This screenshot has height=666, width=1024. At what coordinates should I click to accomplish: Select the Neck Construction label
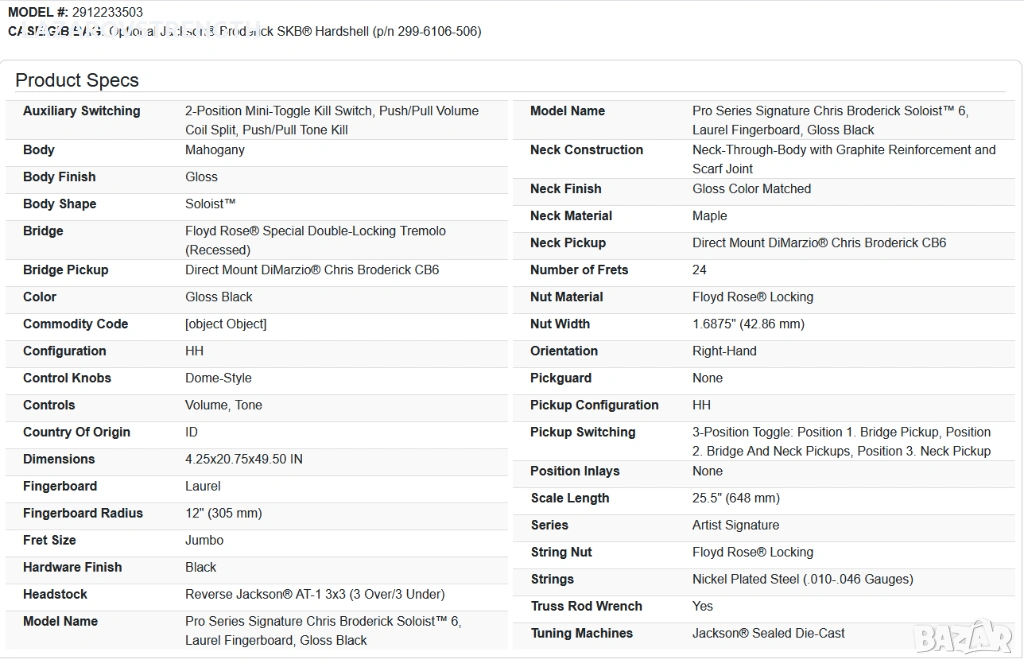pos(587,150)
